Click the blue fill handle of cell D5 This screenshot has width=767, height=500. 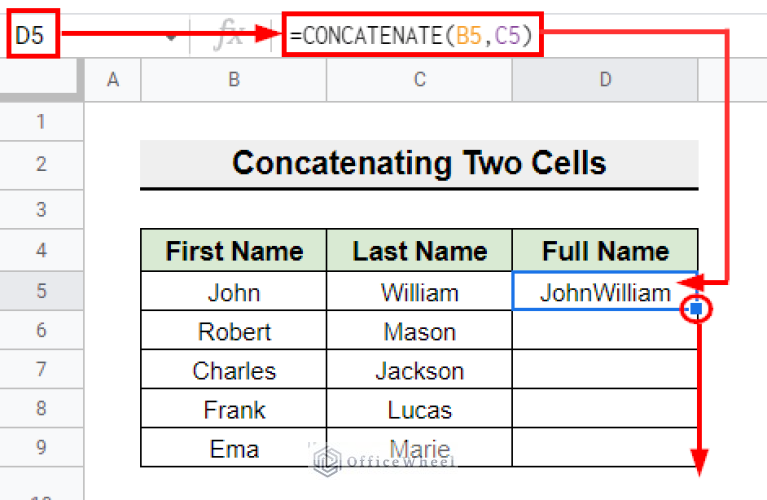click(697, 310)
